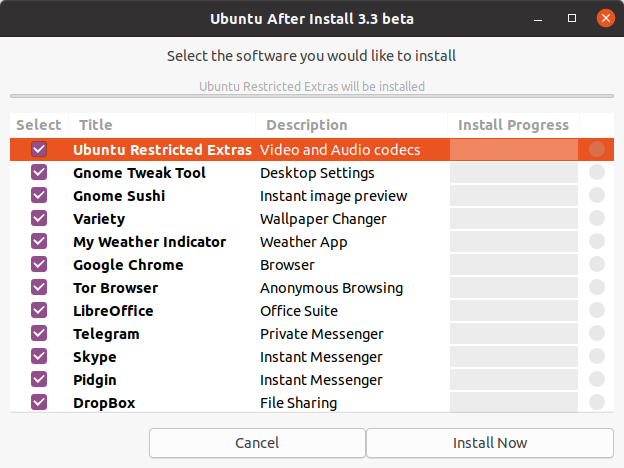Click the Cancel button

click(x=257, y=443)
